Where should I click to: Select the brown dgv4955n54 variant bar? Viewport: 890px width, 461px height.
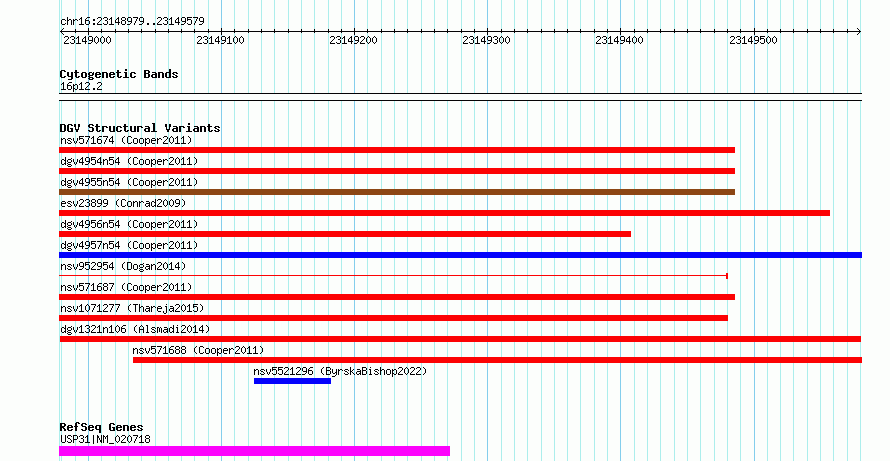coord(397,192)
